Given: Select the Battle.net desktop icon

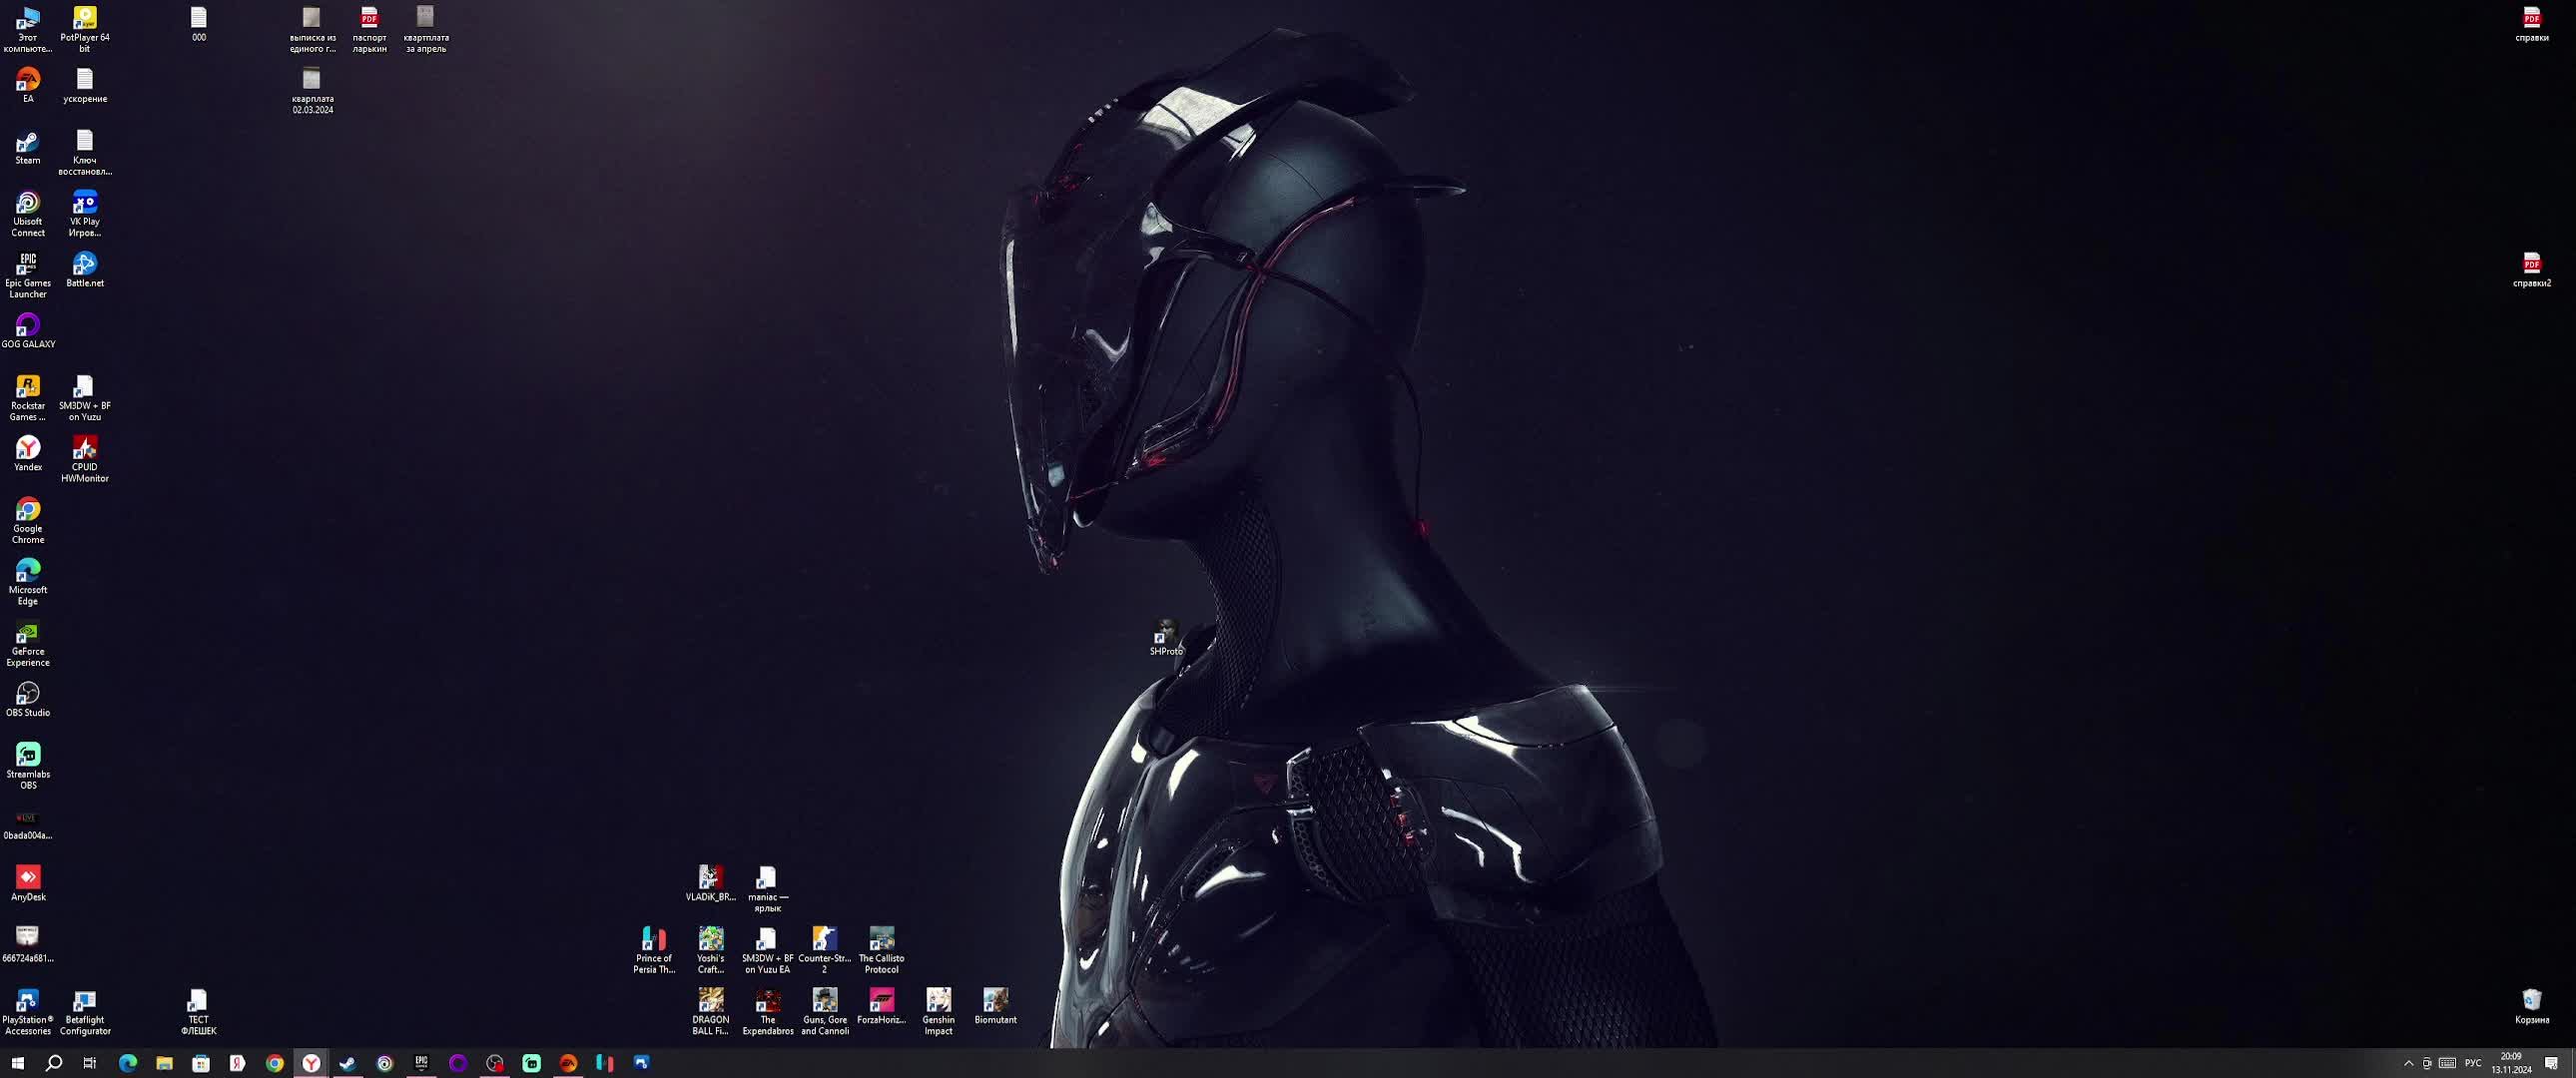Looking at the screenshot, I should click(85, 270).
